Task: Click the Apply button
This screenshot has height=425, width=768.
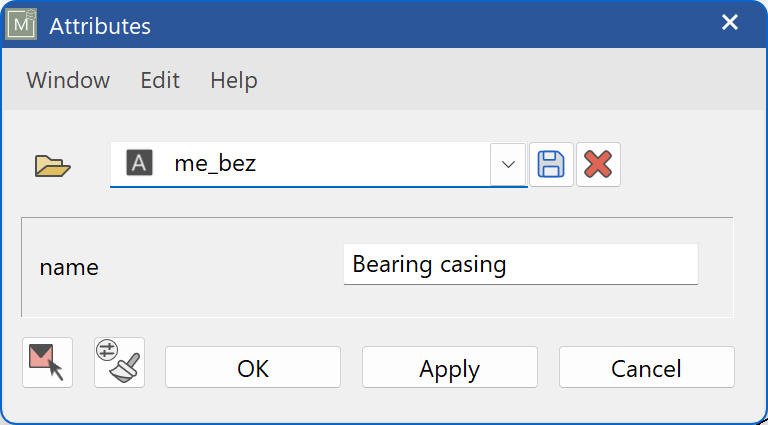Action: 449,368
